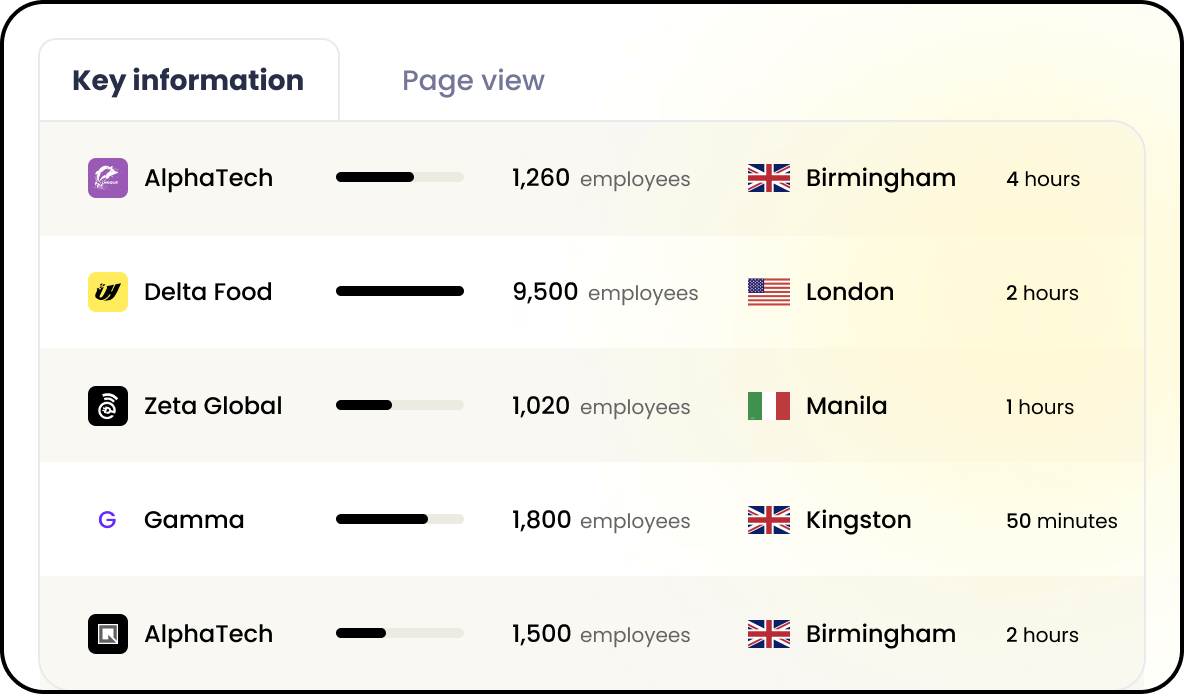Click the black Zeta Global logo

tap(108, 406)
